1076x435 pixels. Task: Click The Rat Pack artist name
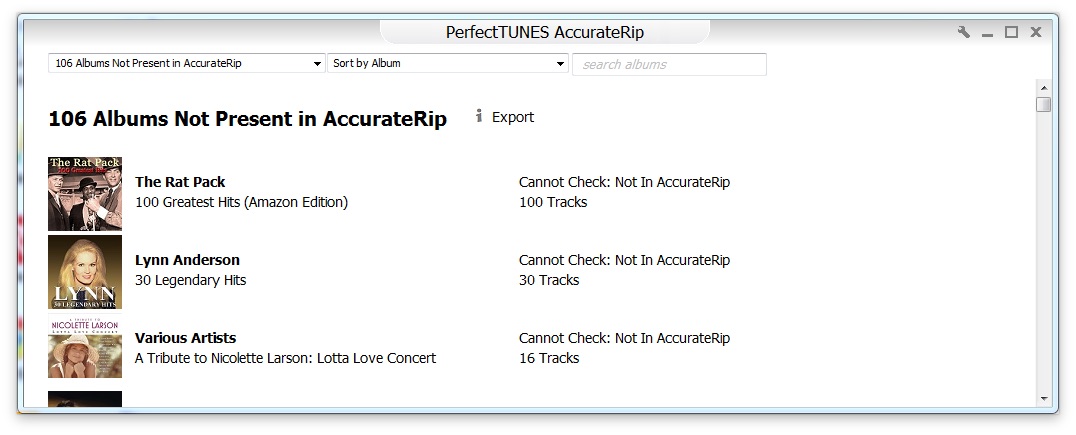point(180,182)
